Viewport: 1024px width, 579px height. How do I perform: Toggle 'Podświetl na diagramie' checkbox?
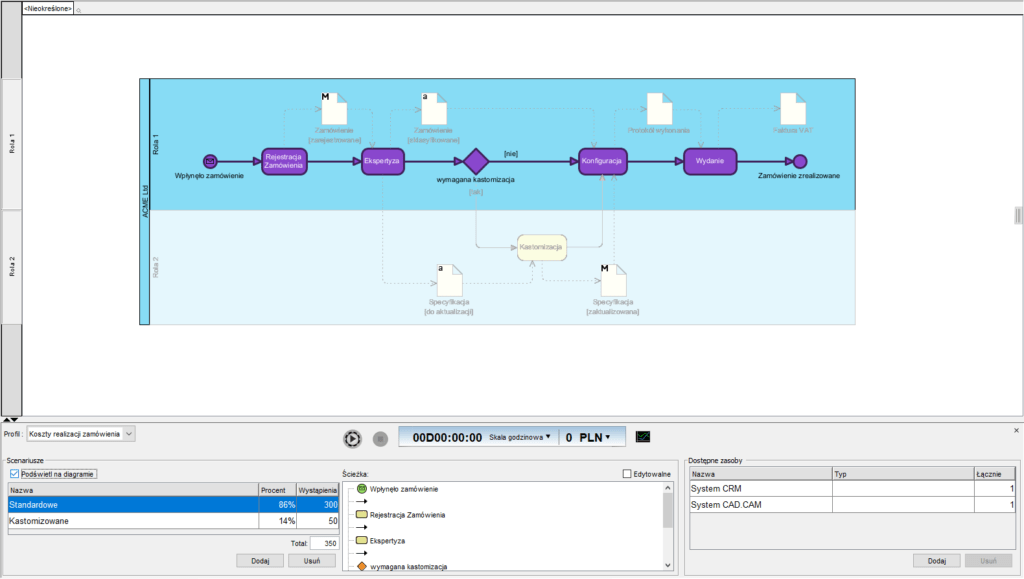(14, 474)
